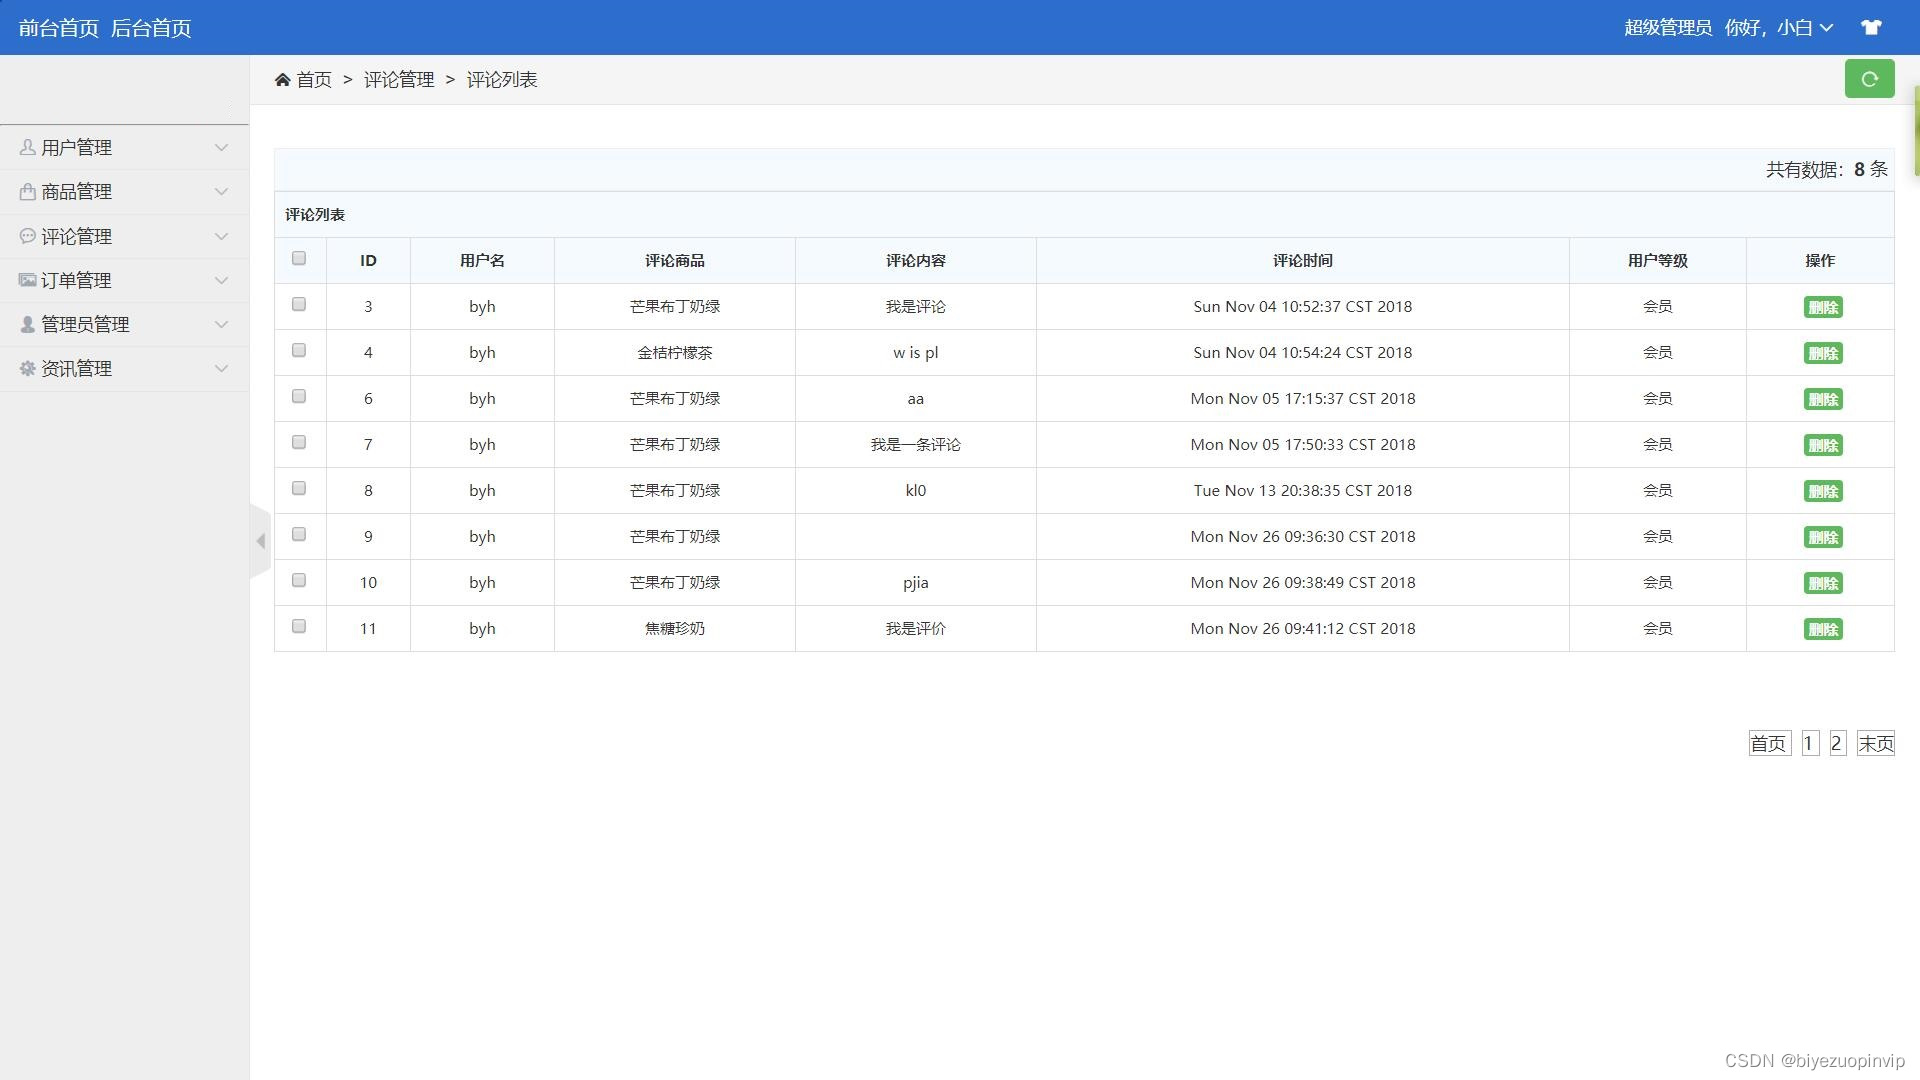Click the bag icon beside 商品管理

(x=27, y=191)
